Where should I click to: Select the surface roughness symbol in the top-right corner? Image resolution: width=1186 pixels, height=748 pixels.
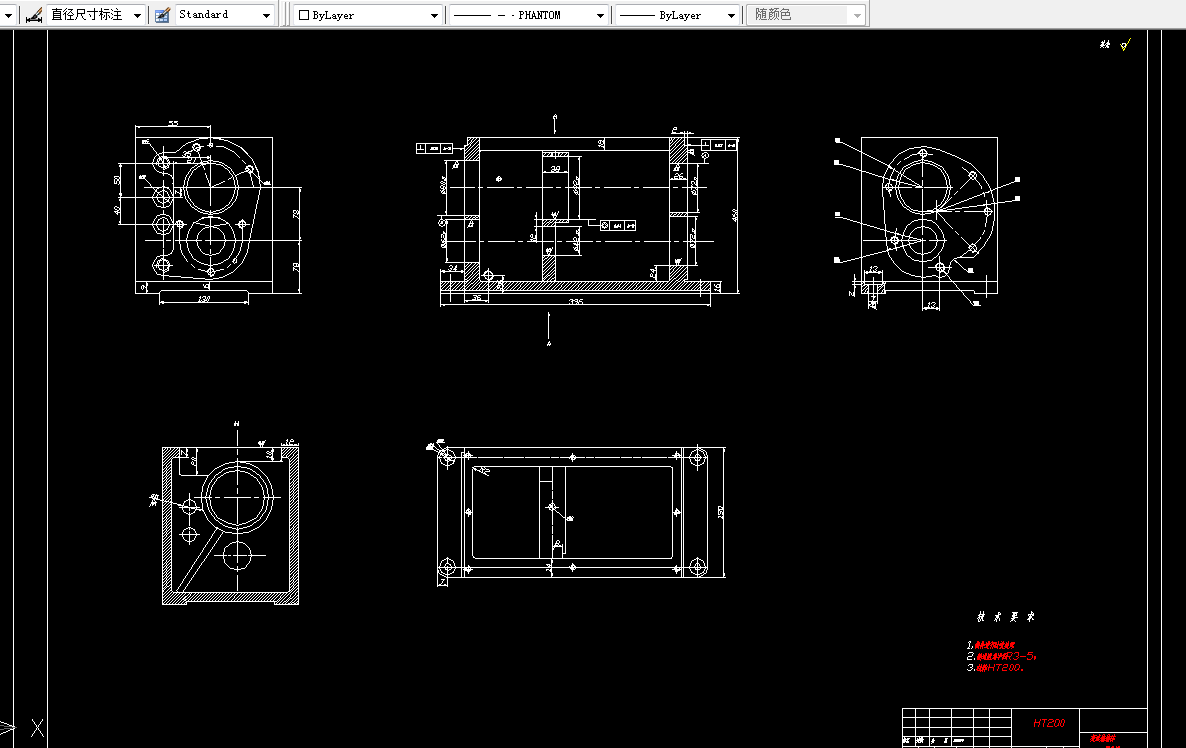tap(1125, 45)
